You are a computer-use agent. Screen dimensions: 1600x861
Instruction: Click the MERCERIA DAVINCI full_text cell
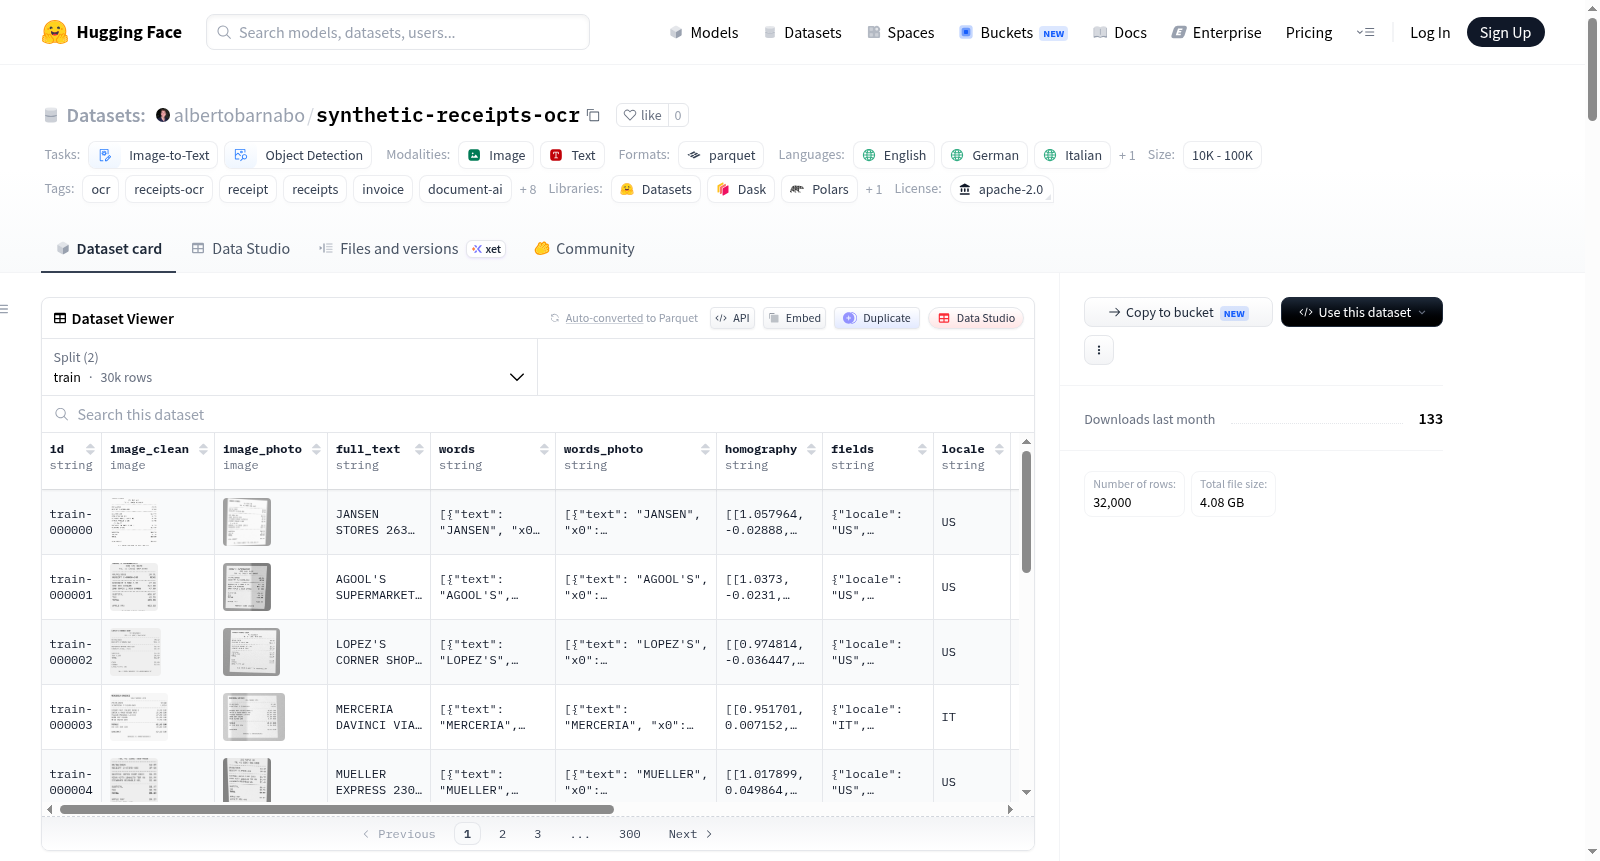(379, 717)
